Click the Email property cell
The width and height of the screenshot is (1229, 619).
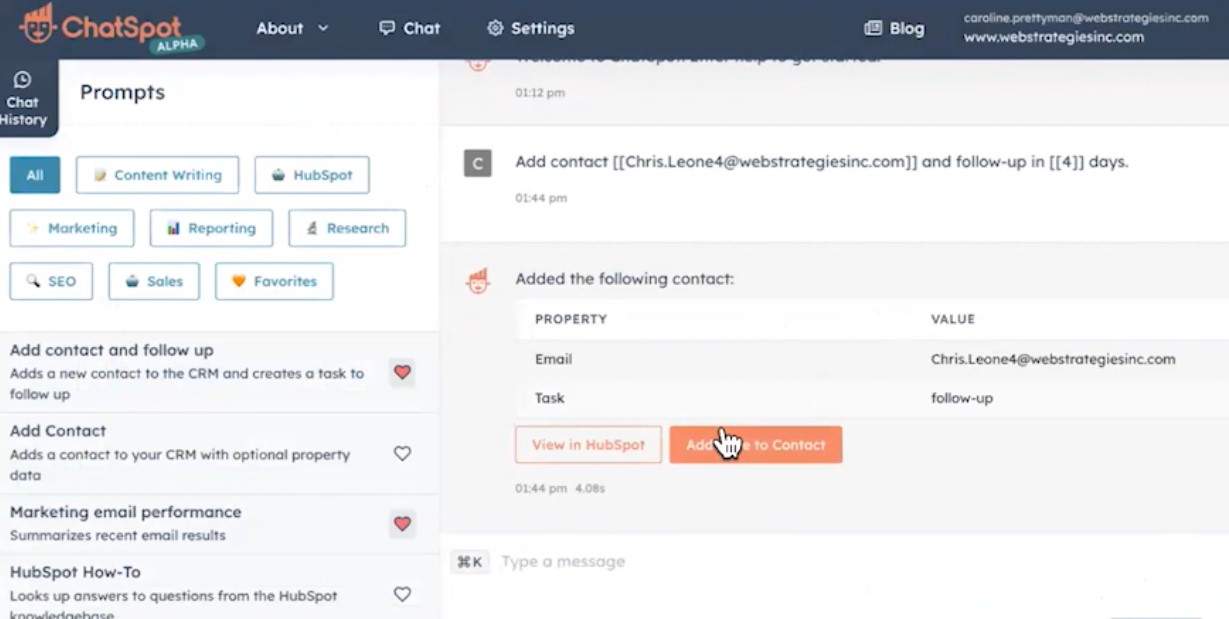tap(554, 359)
